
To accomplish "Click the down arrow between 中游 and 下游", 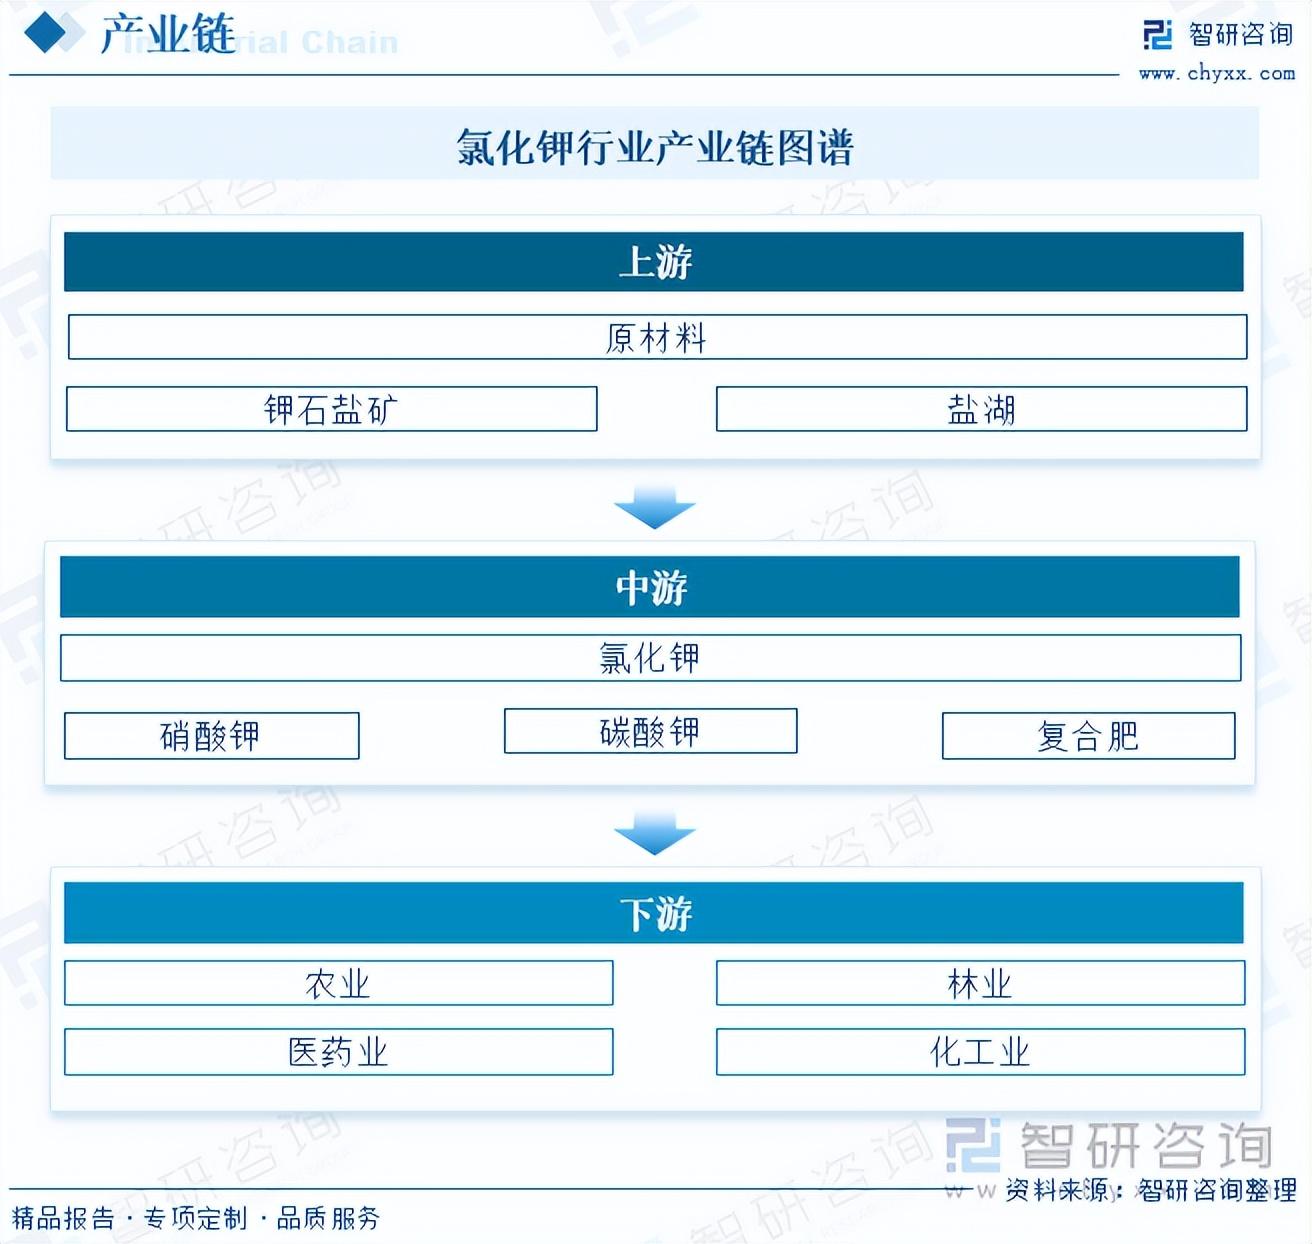I will coord(654,833).
